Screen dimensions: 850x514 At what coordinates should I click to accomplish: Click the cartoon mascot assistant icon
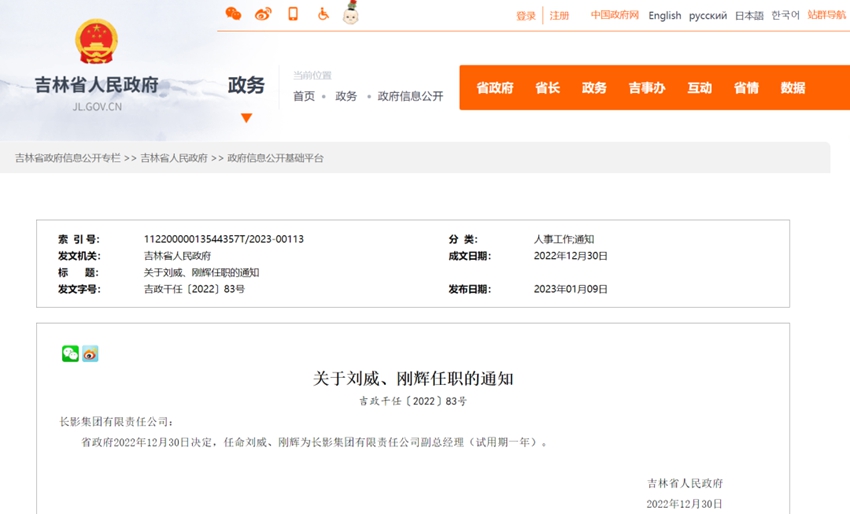point(350,13)
